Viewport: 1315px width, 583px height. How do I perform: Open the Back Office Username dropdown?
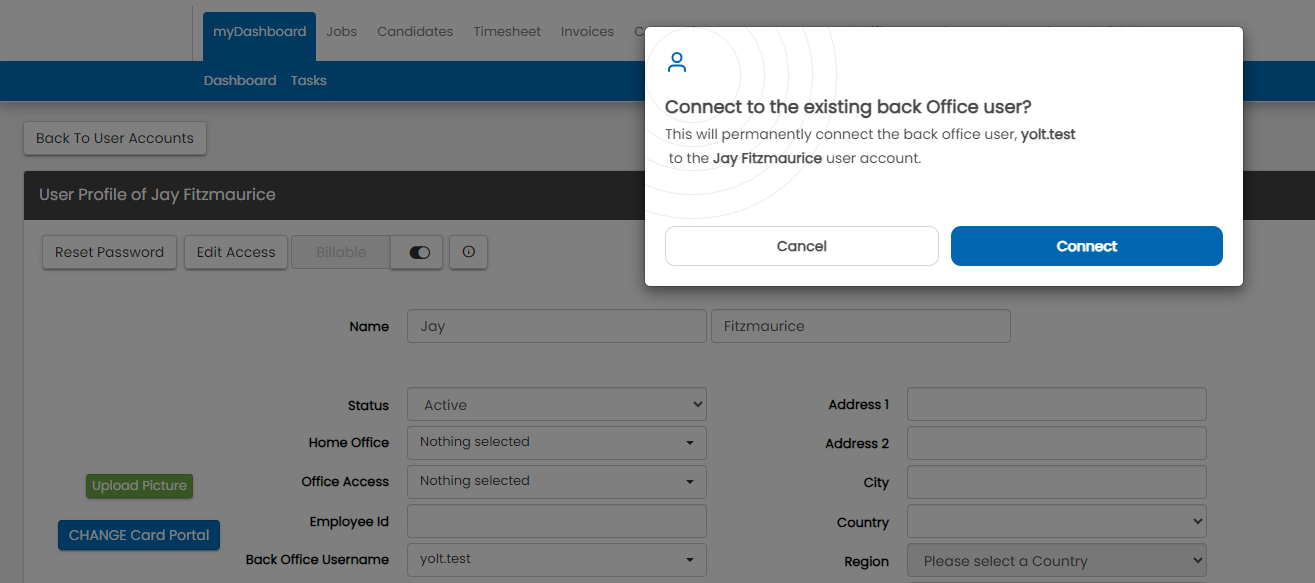click(x=556, y=559)
